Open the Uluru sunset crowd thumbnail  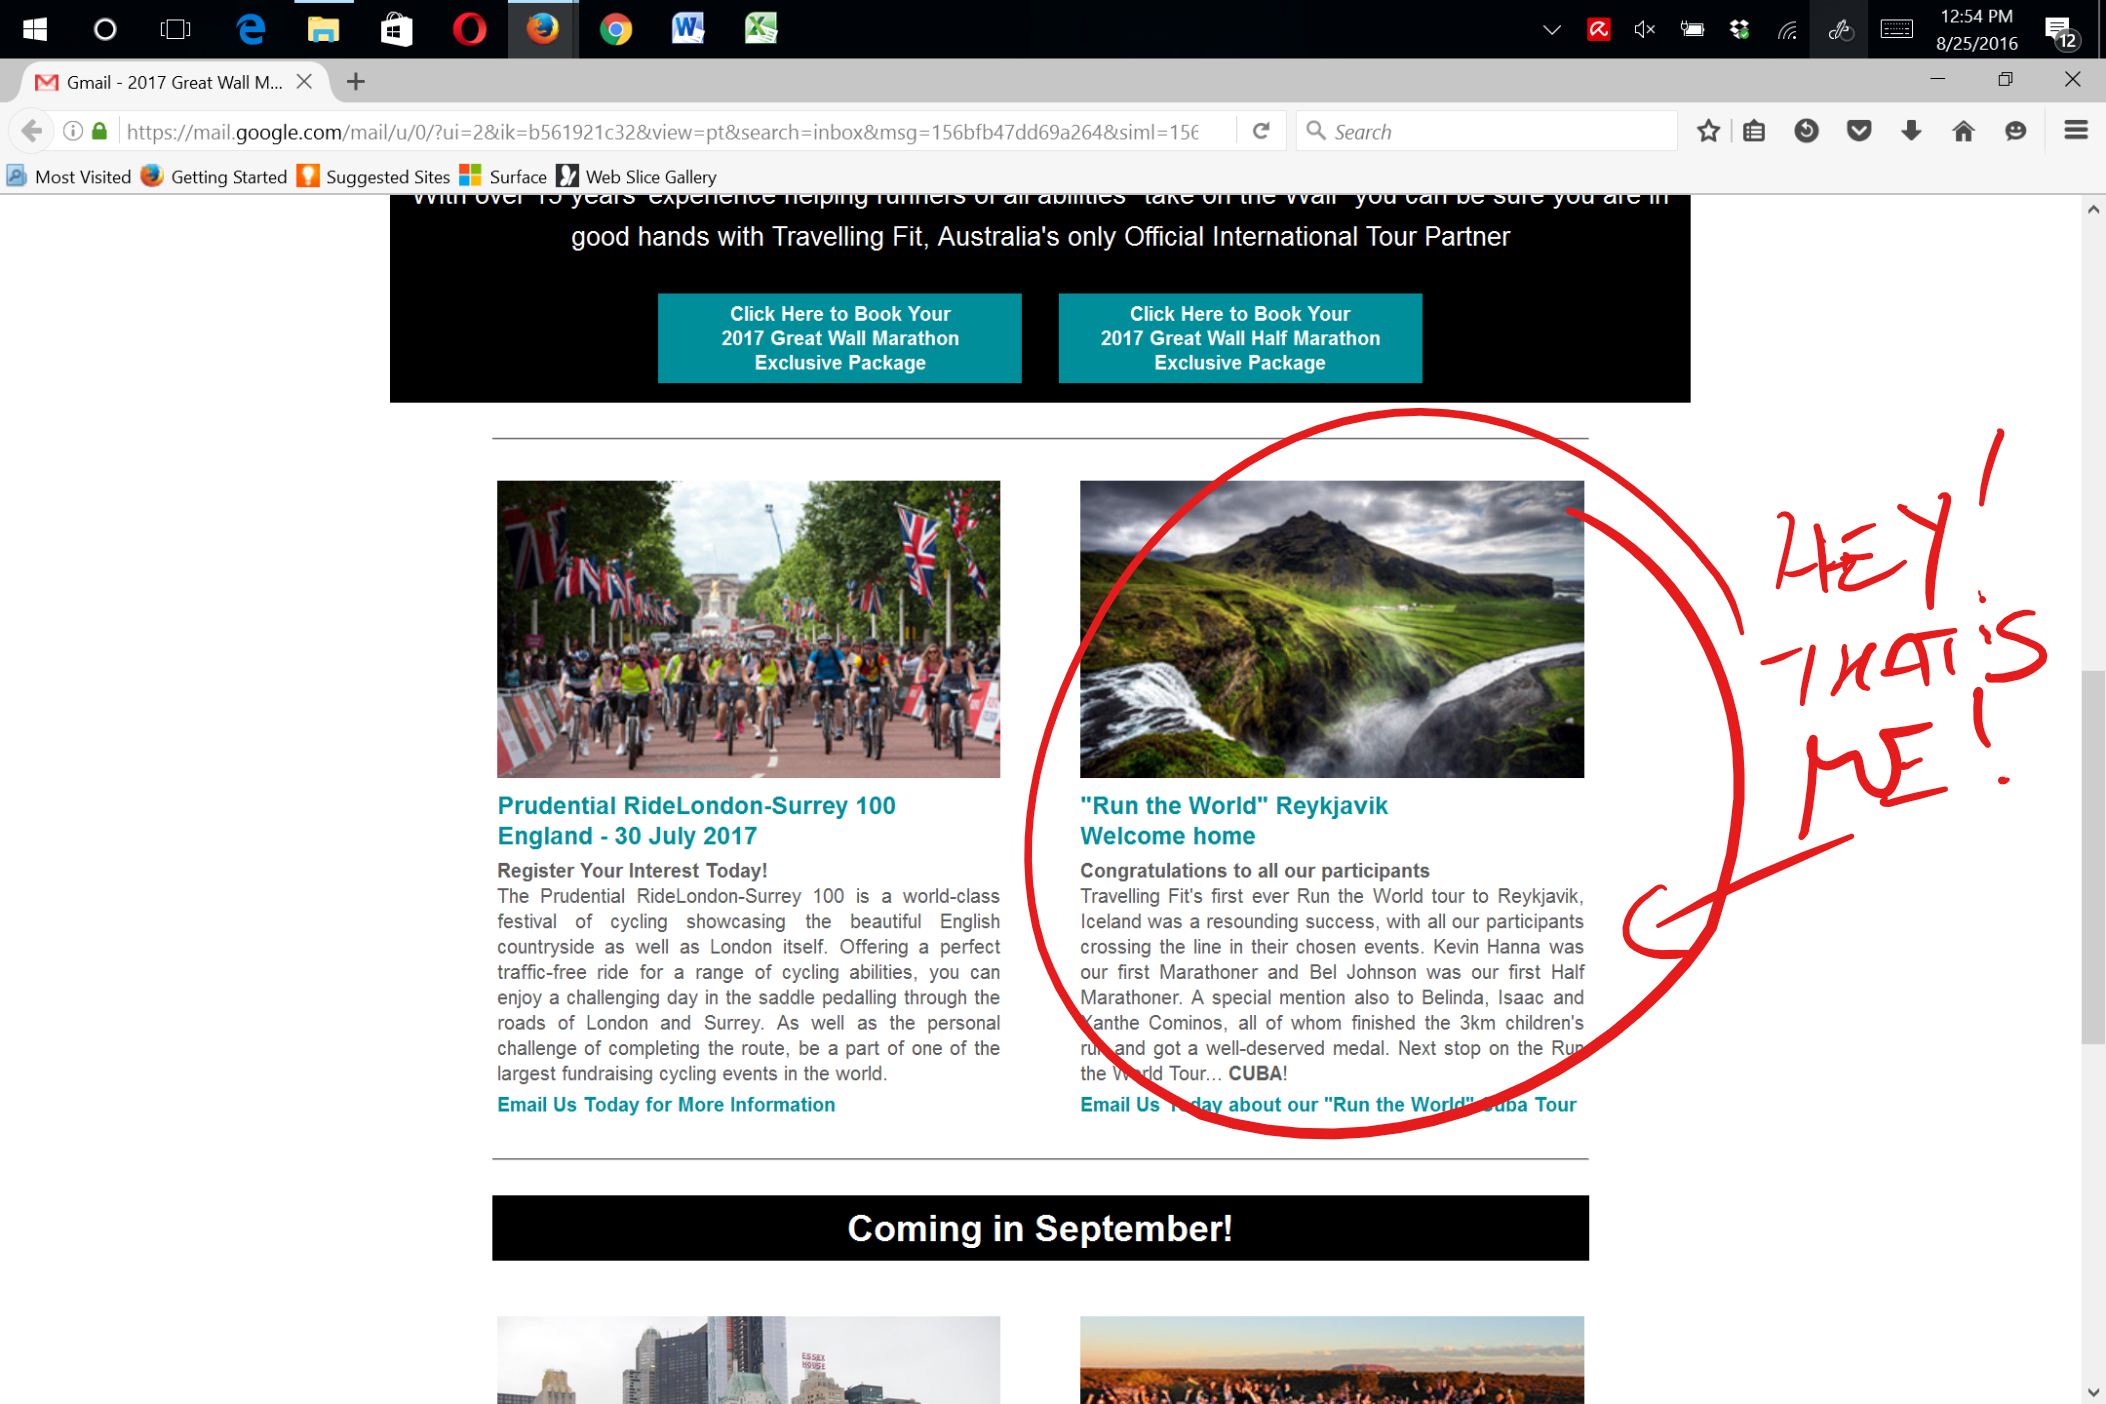pos(1332,1360)
